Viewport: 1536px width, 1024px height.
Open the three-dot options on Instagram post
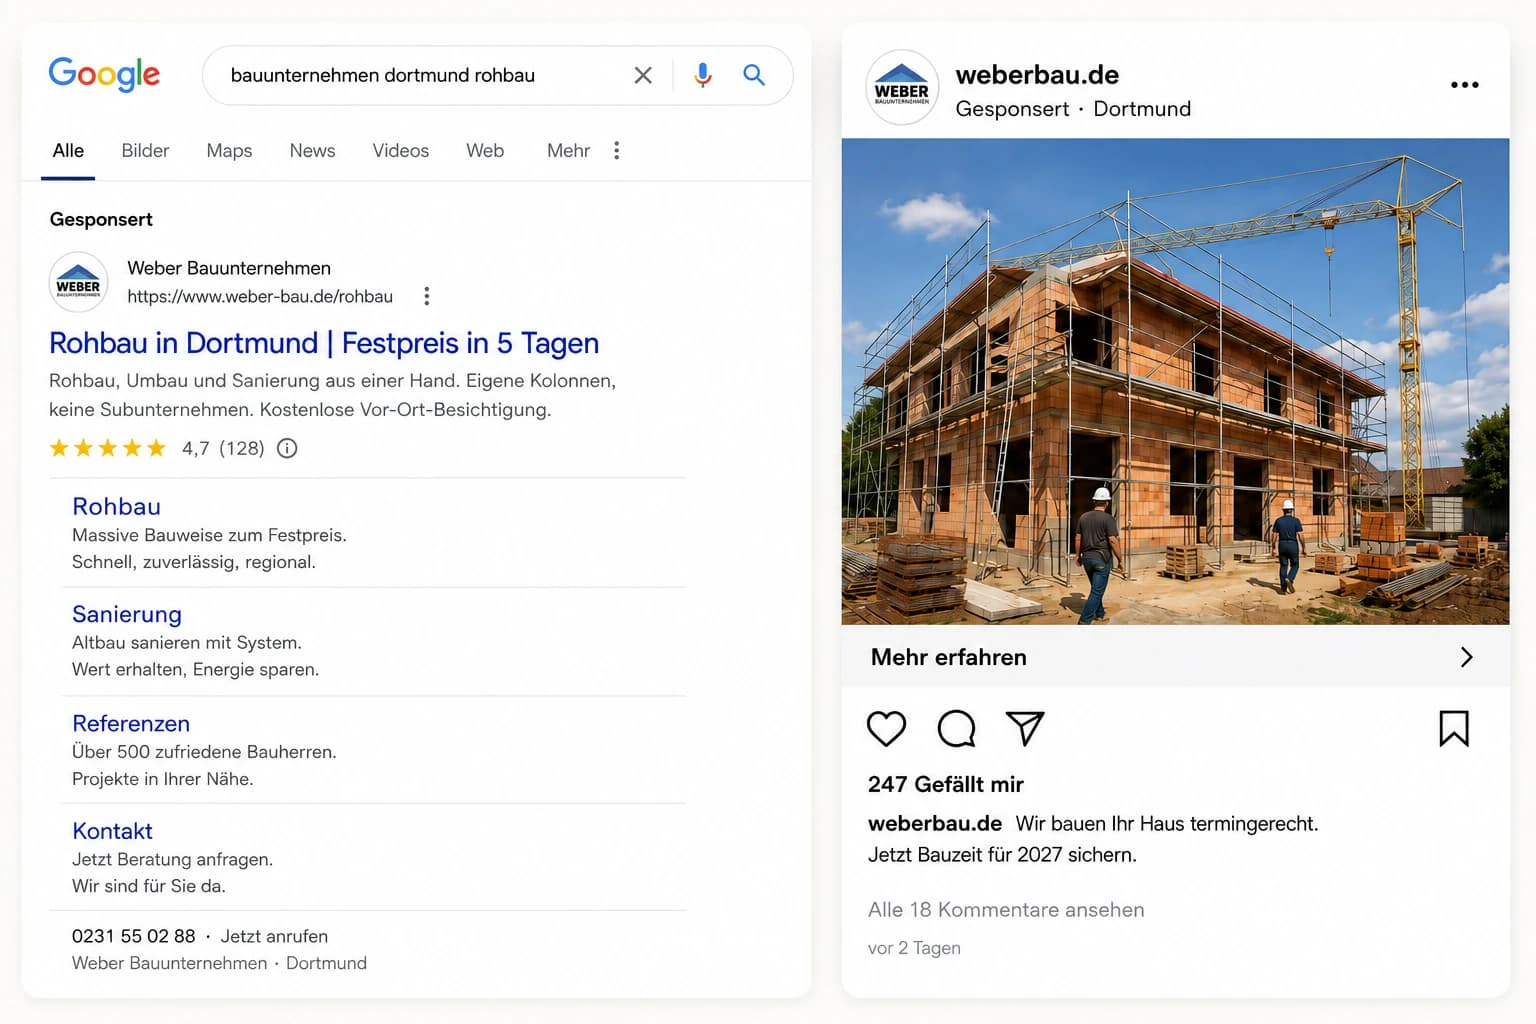1465,85
